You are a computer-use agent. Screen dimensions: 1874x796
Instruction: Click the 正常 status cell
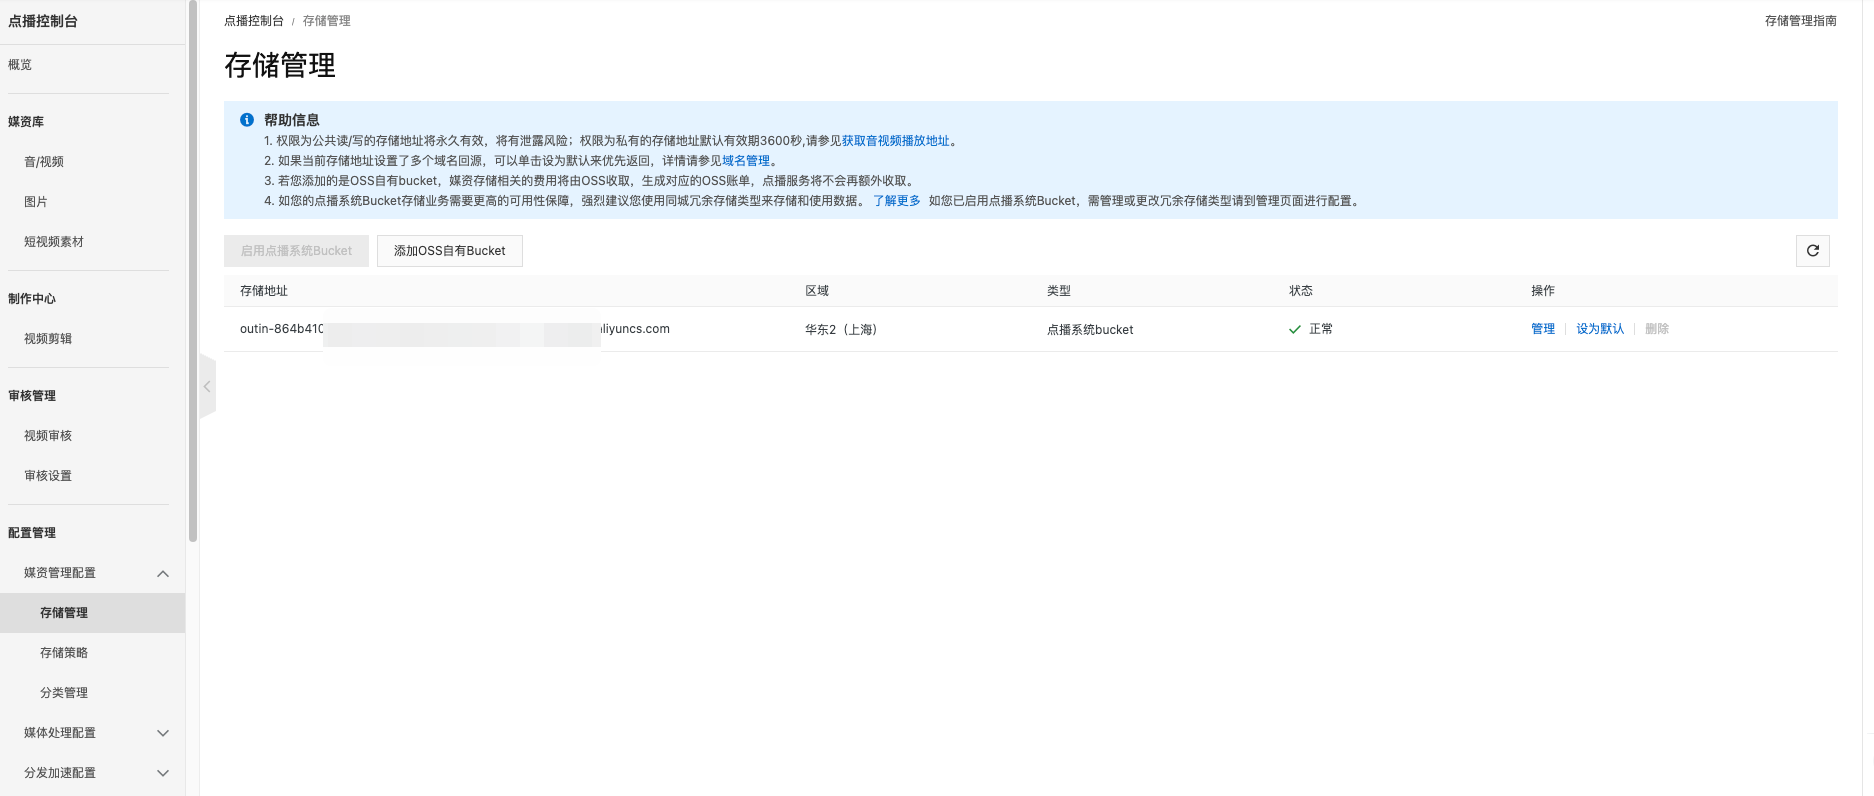(x=1311, y=329)
